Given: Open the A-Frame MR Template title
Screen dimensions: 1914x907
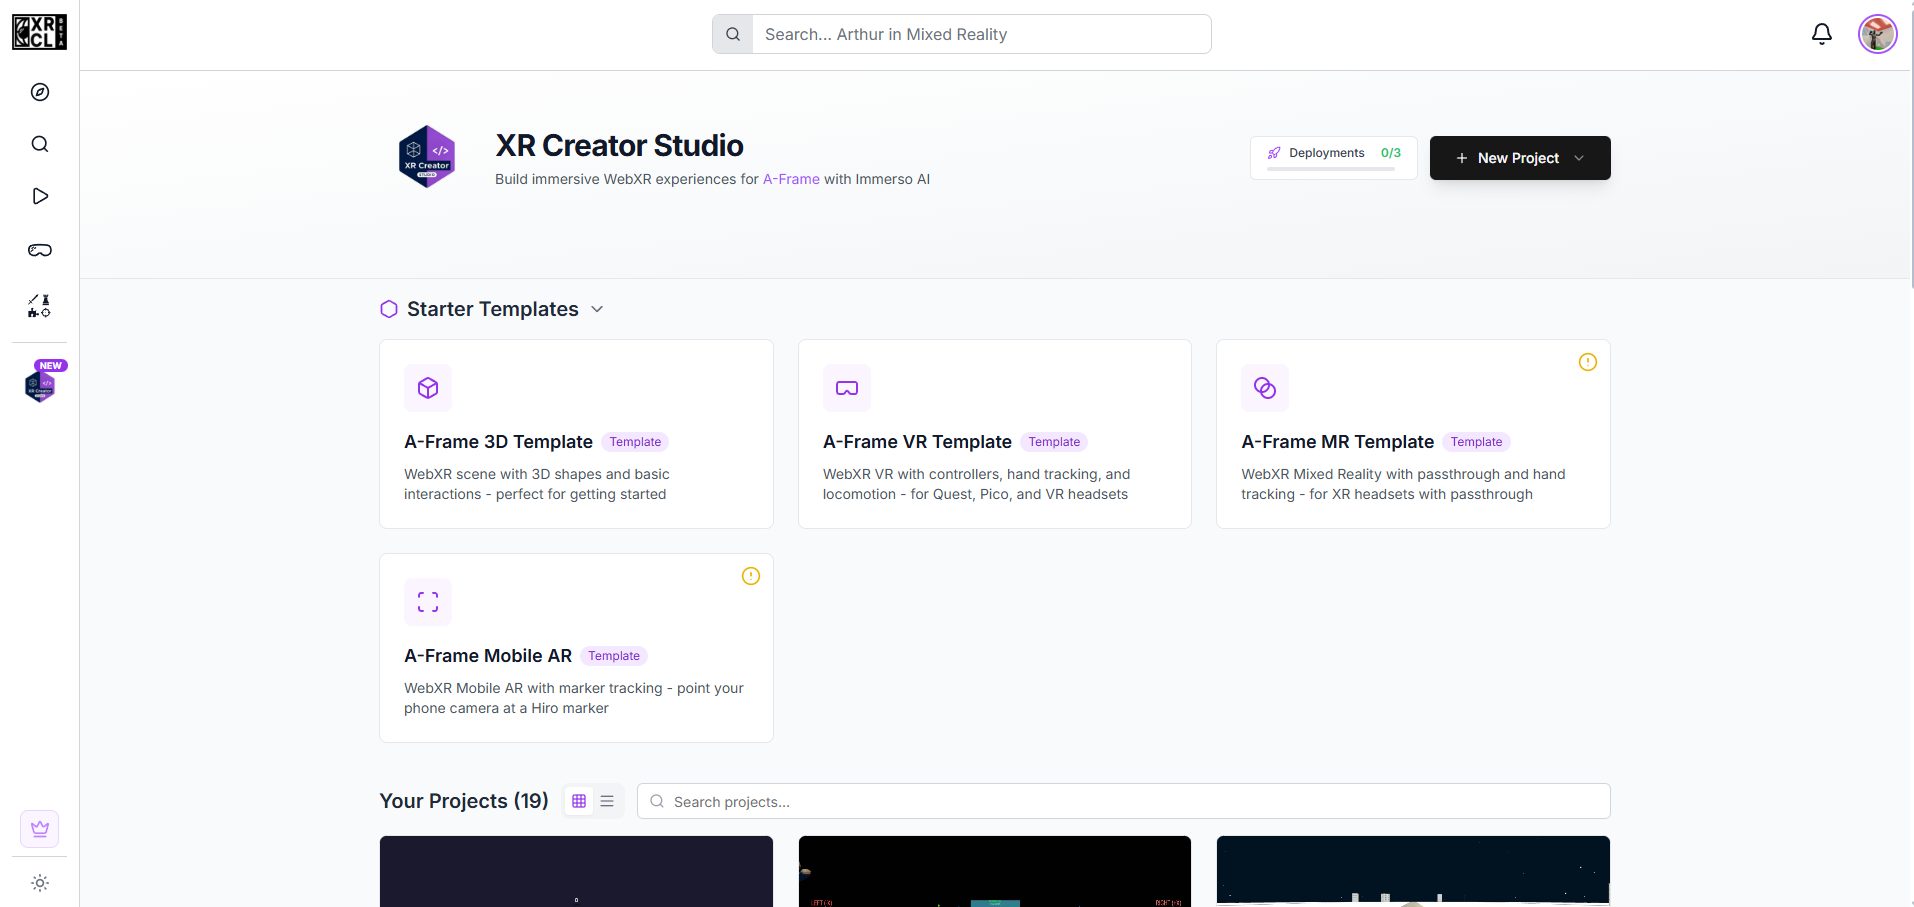Looking at the screenshot, I should [1338, 442].
